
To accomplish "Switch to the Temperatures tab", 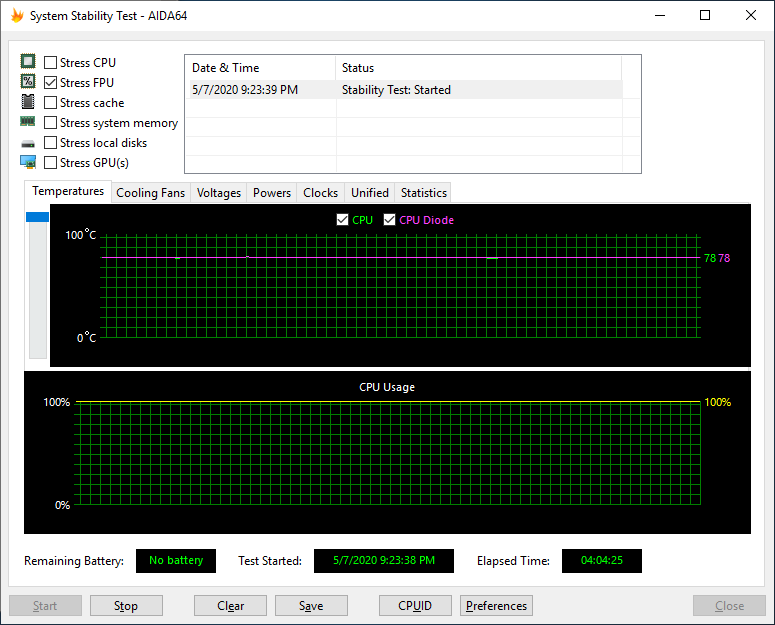I will click(x=68, y=191).
